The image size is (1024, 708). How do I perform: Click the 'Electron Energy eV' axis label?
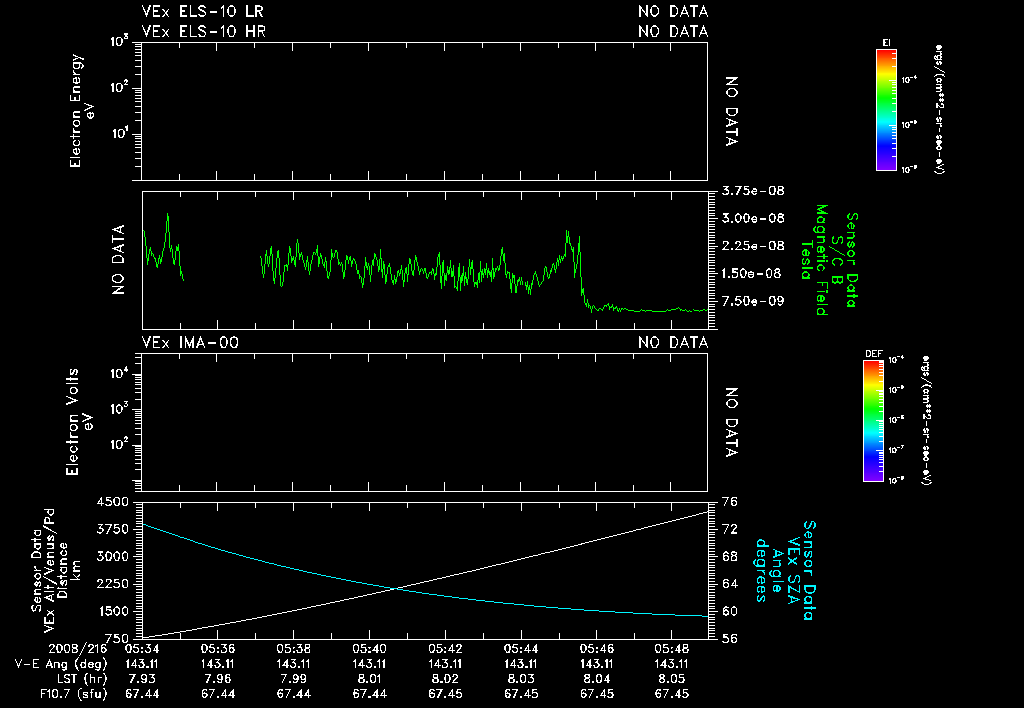click(82, 111)
